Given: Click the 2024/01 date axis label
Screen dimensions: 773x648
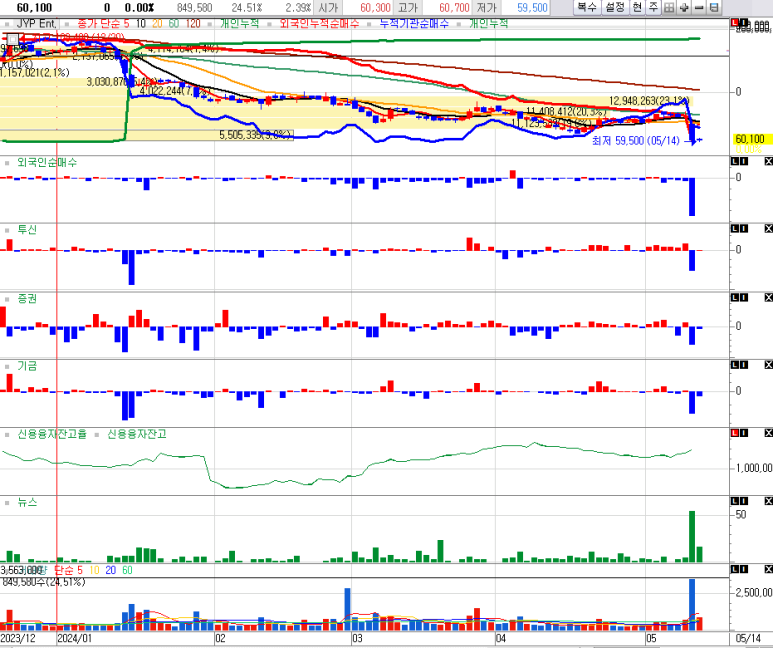Looking at the screenshot, I should (x=74, y=638).
